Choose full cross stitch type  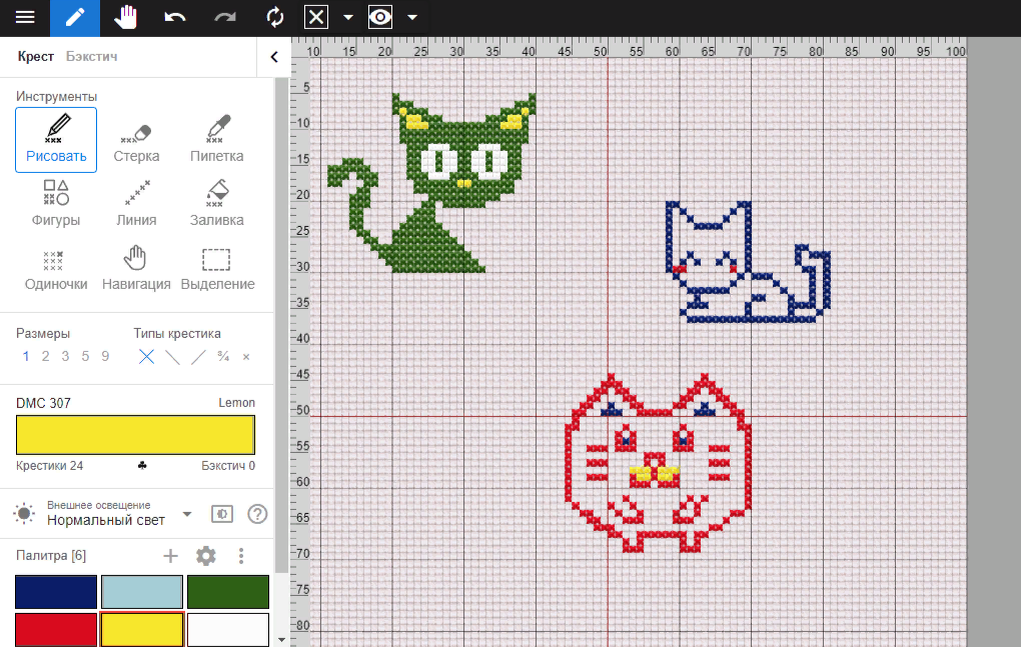pyautogui.click(x=147, y=357)
